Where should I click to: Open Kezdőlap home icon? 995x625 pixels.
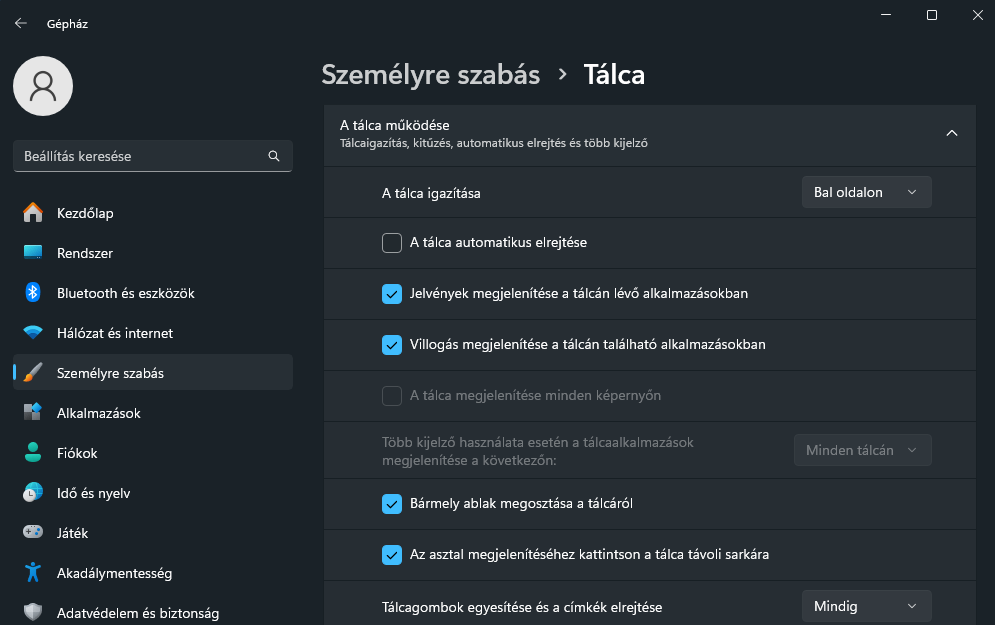coord(33,213)
